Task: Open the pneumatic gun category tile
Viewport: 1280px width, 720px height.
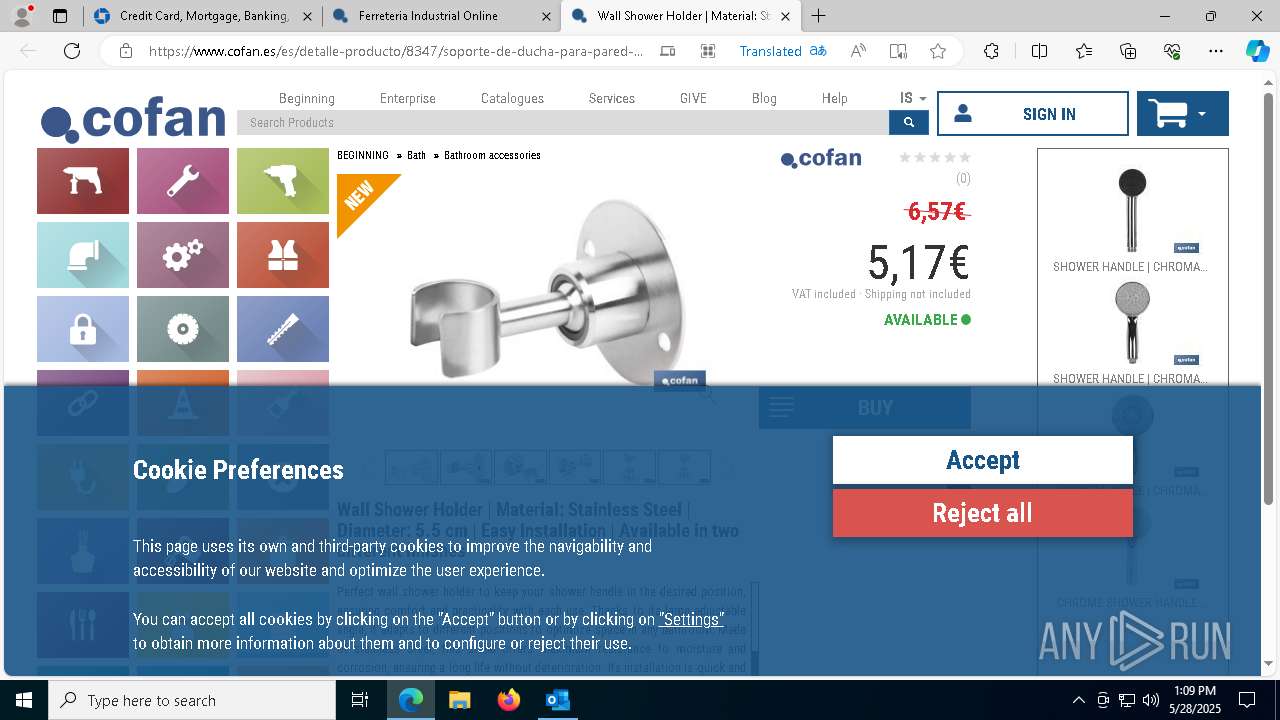Action: click(283, 181)
